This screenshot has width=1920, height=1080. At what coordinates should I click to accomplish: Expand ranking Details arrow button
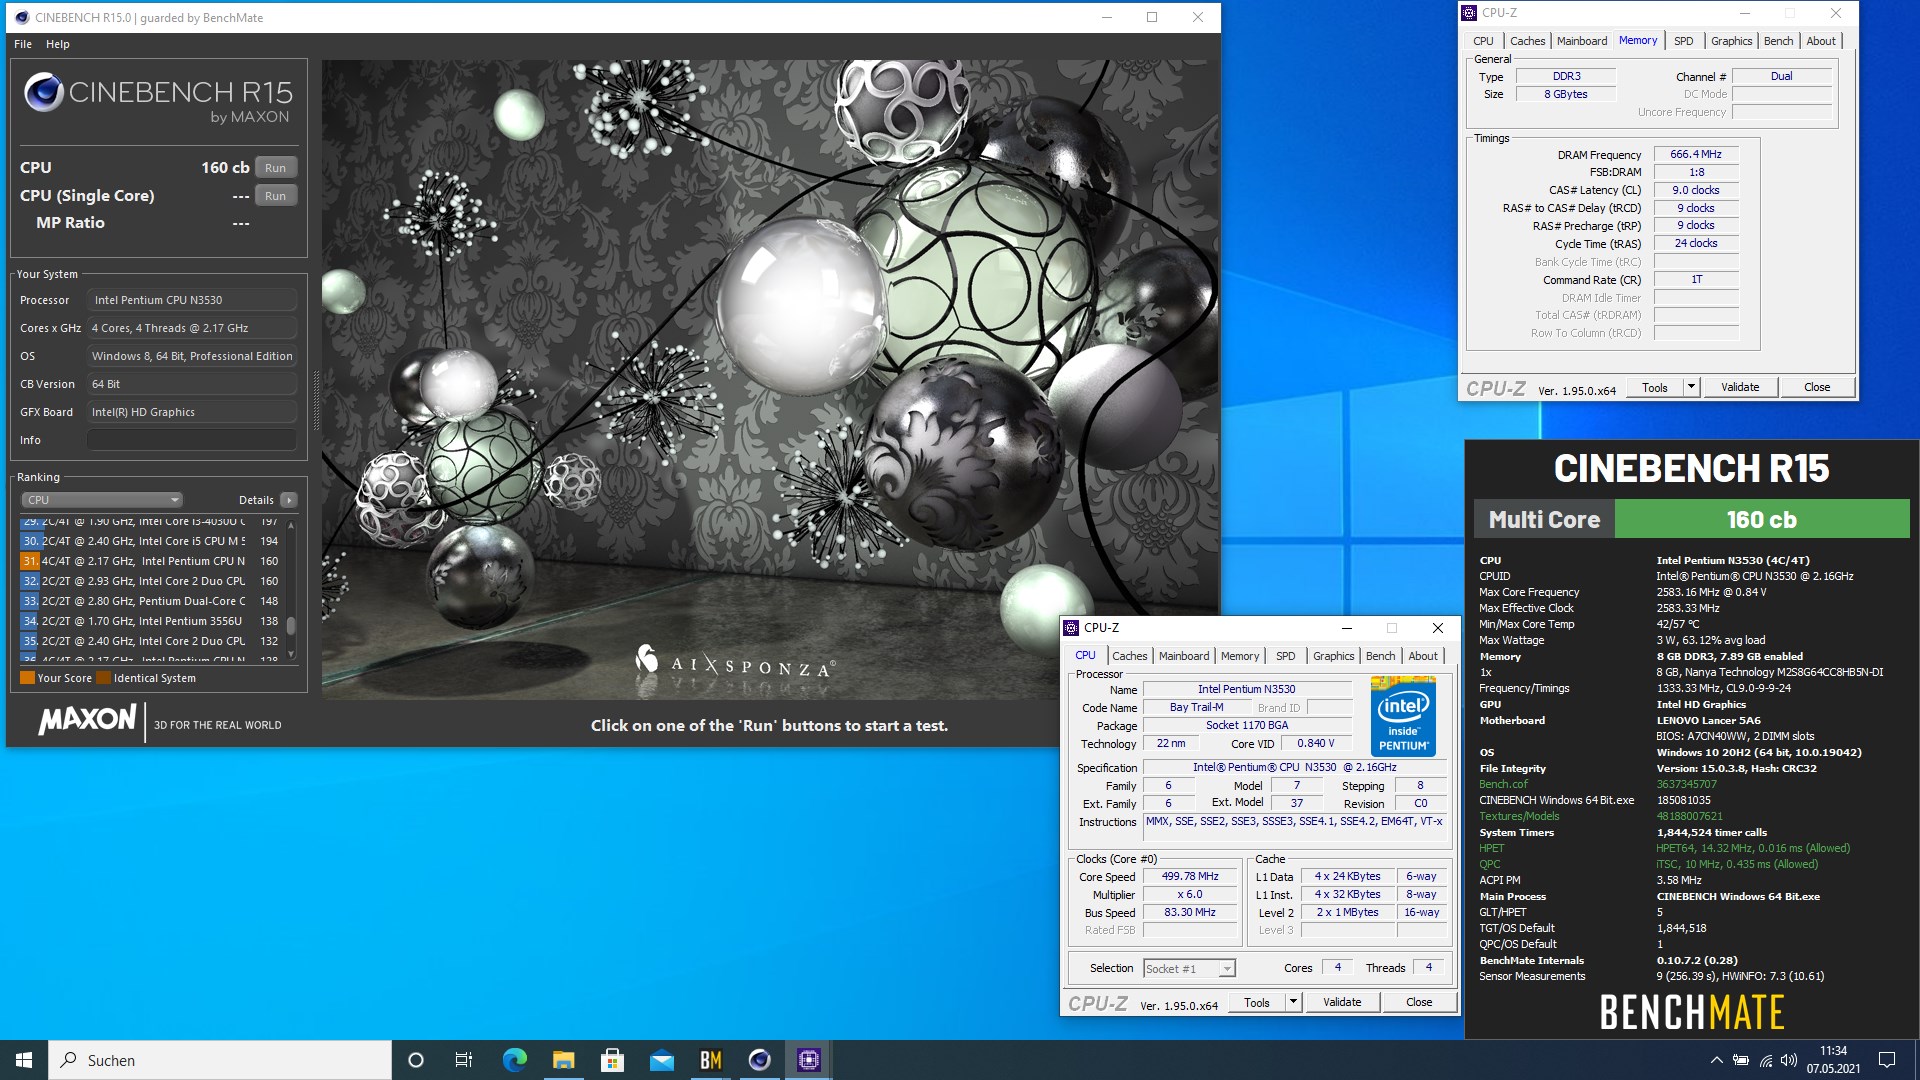289,500
